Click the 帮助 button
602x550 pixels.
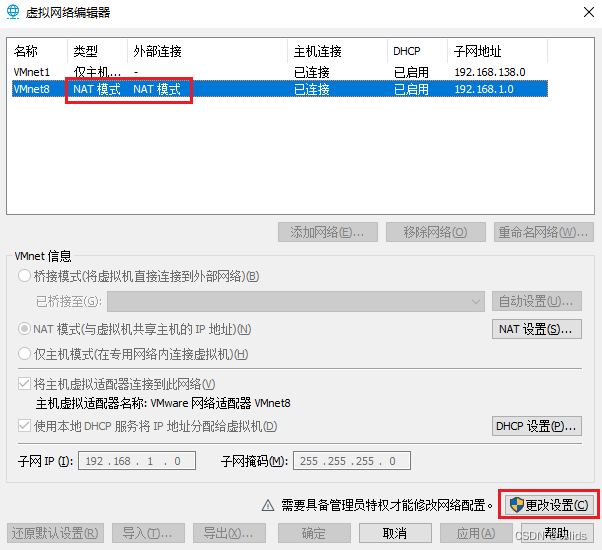point(557,533)
